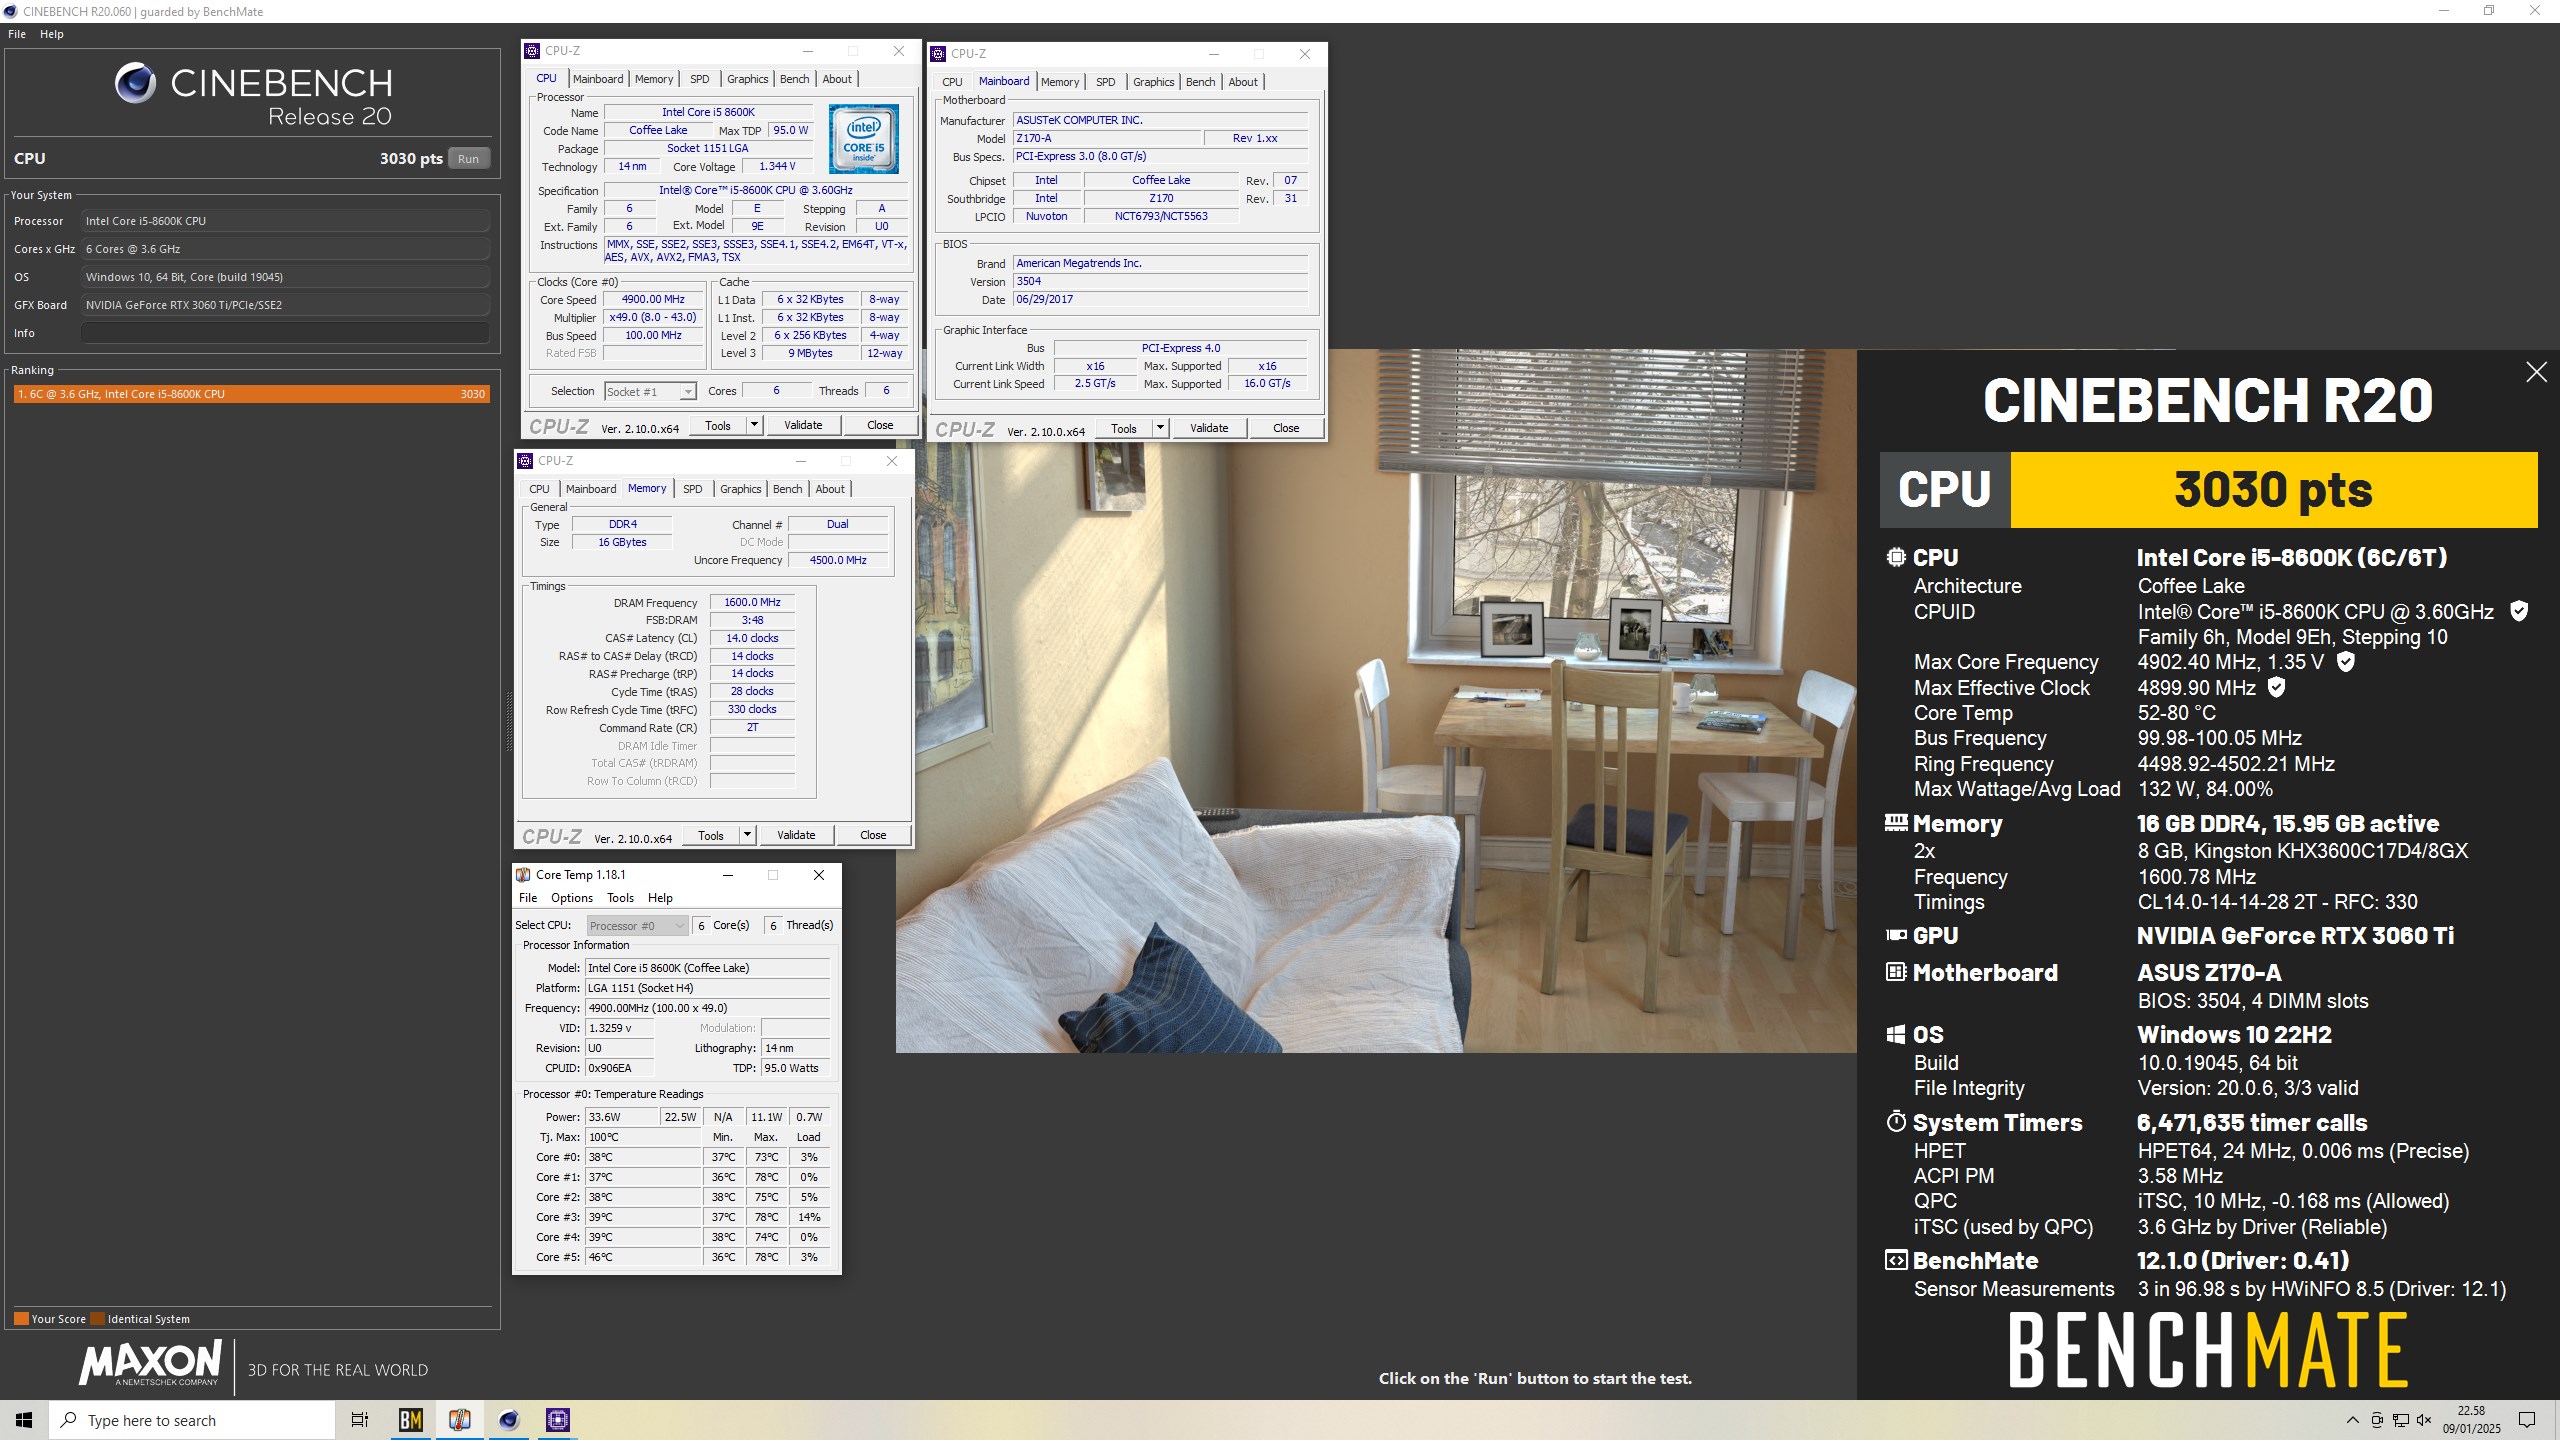The height and width of the screenshot is (1440, 2560).
Task: Click Validate in CPU-Z Memory window
Action: 796,835
